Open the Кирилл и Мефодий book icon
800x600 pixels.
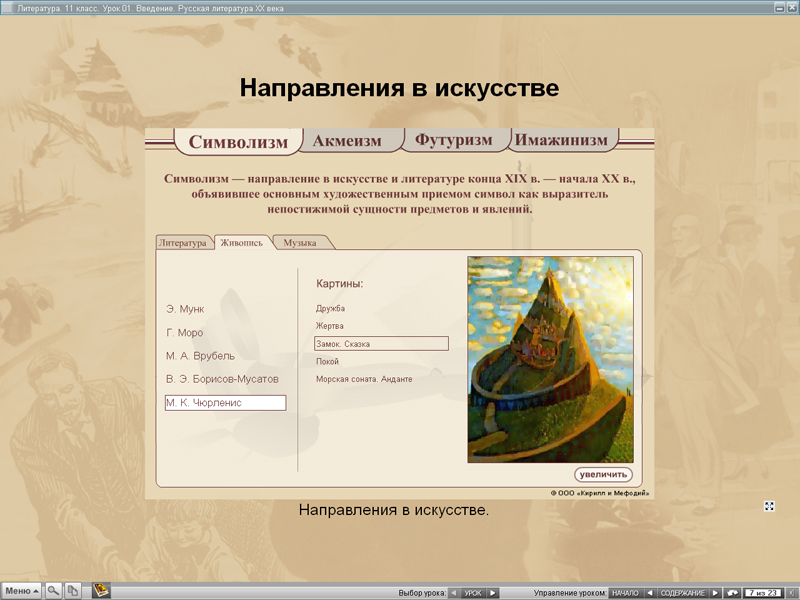(x=101, y=589)
